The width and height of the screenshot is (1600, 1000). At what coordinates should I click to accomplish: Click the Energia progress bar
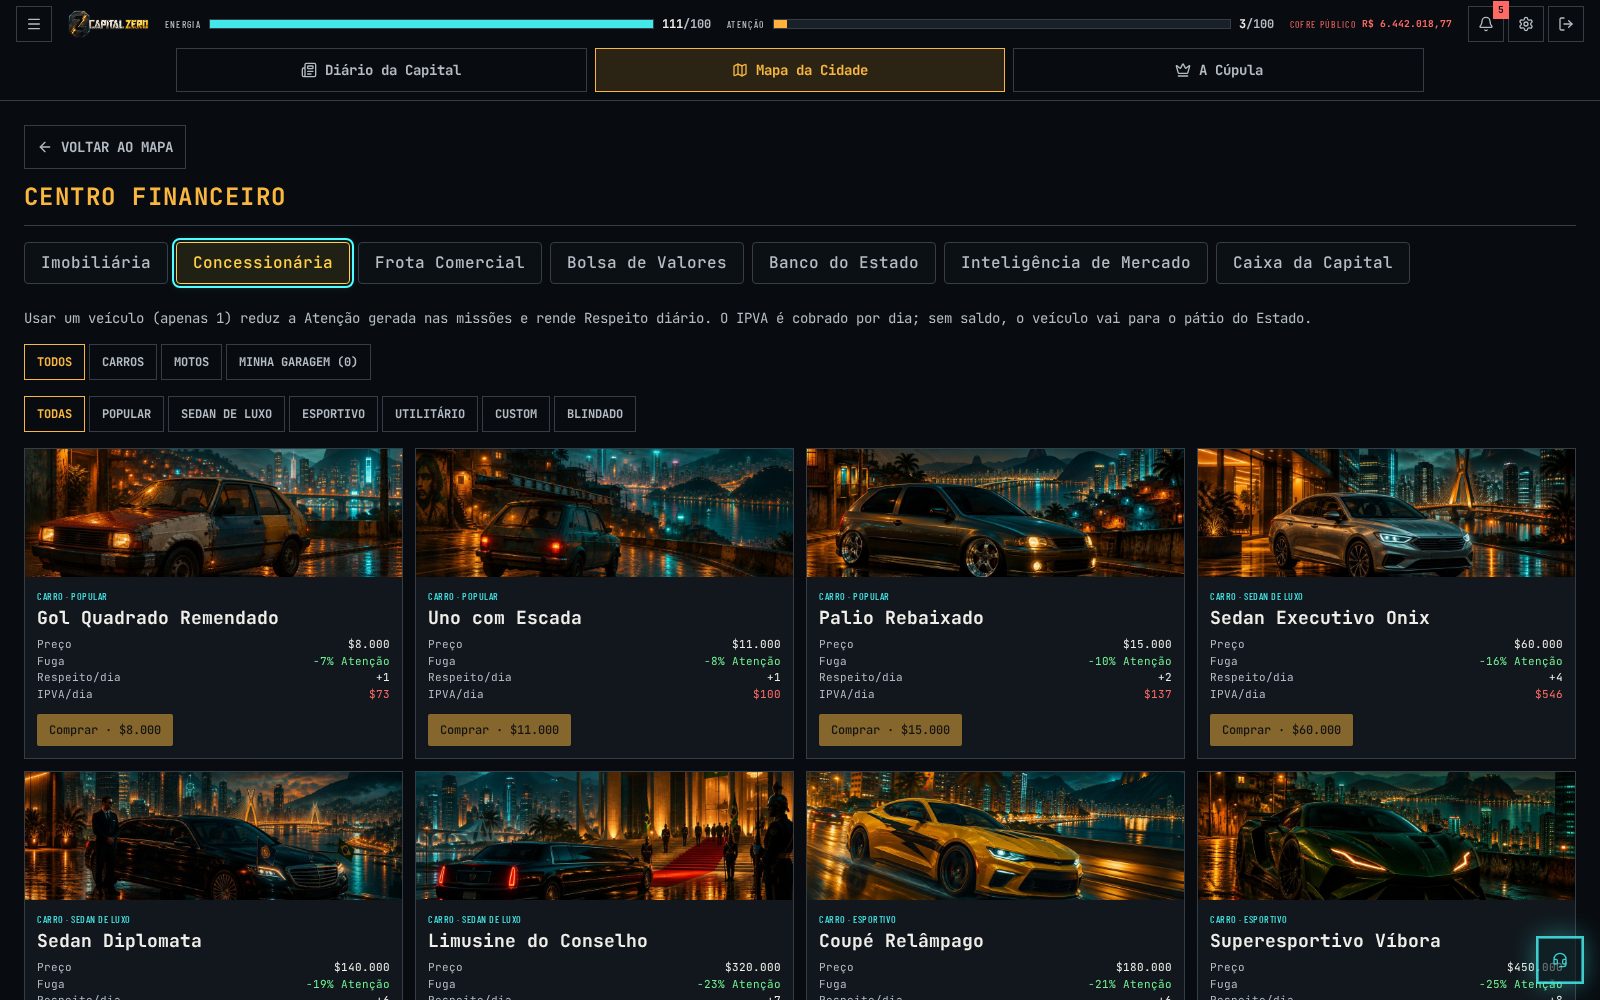tap(431, 24)
